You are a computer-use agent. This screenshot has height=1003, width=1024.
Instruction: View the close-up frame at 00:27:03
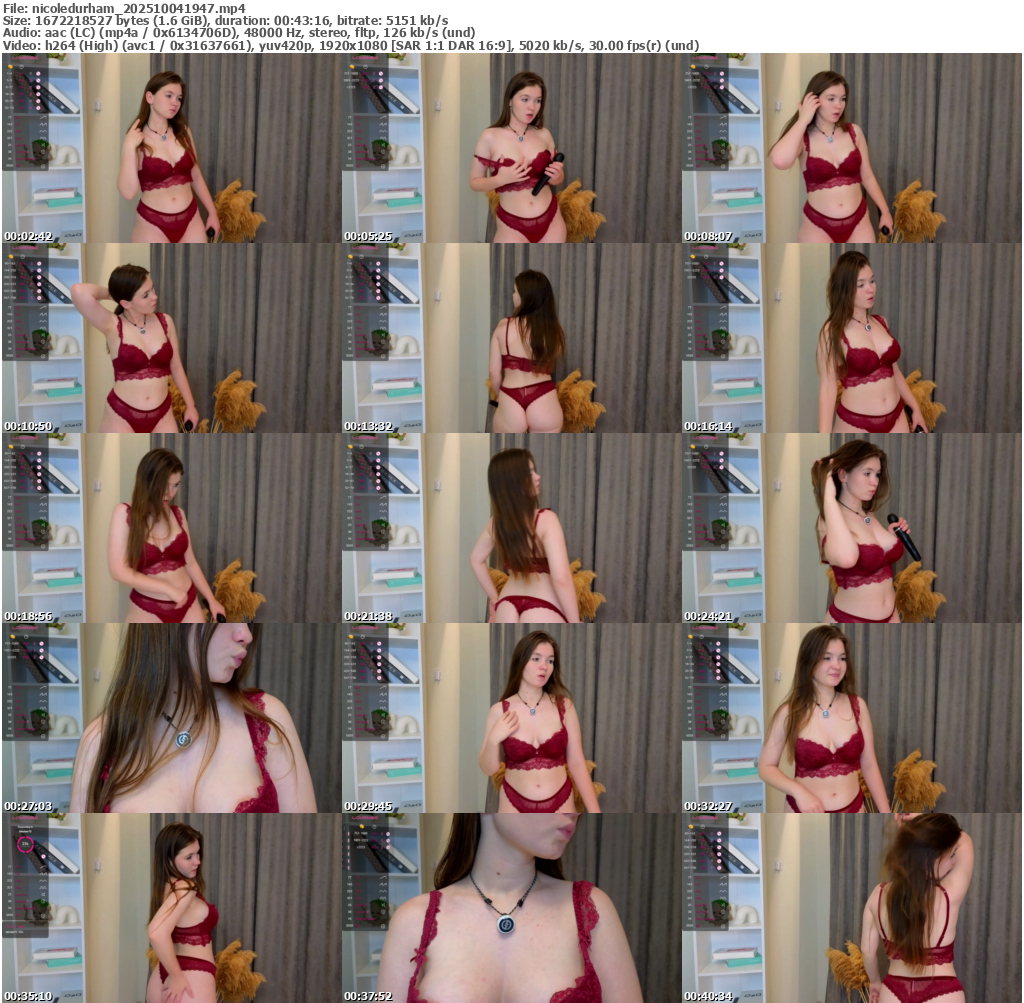172,718
